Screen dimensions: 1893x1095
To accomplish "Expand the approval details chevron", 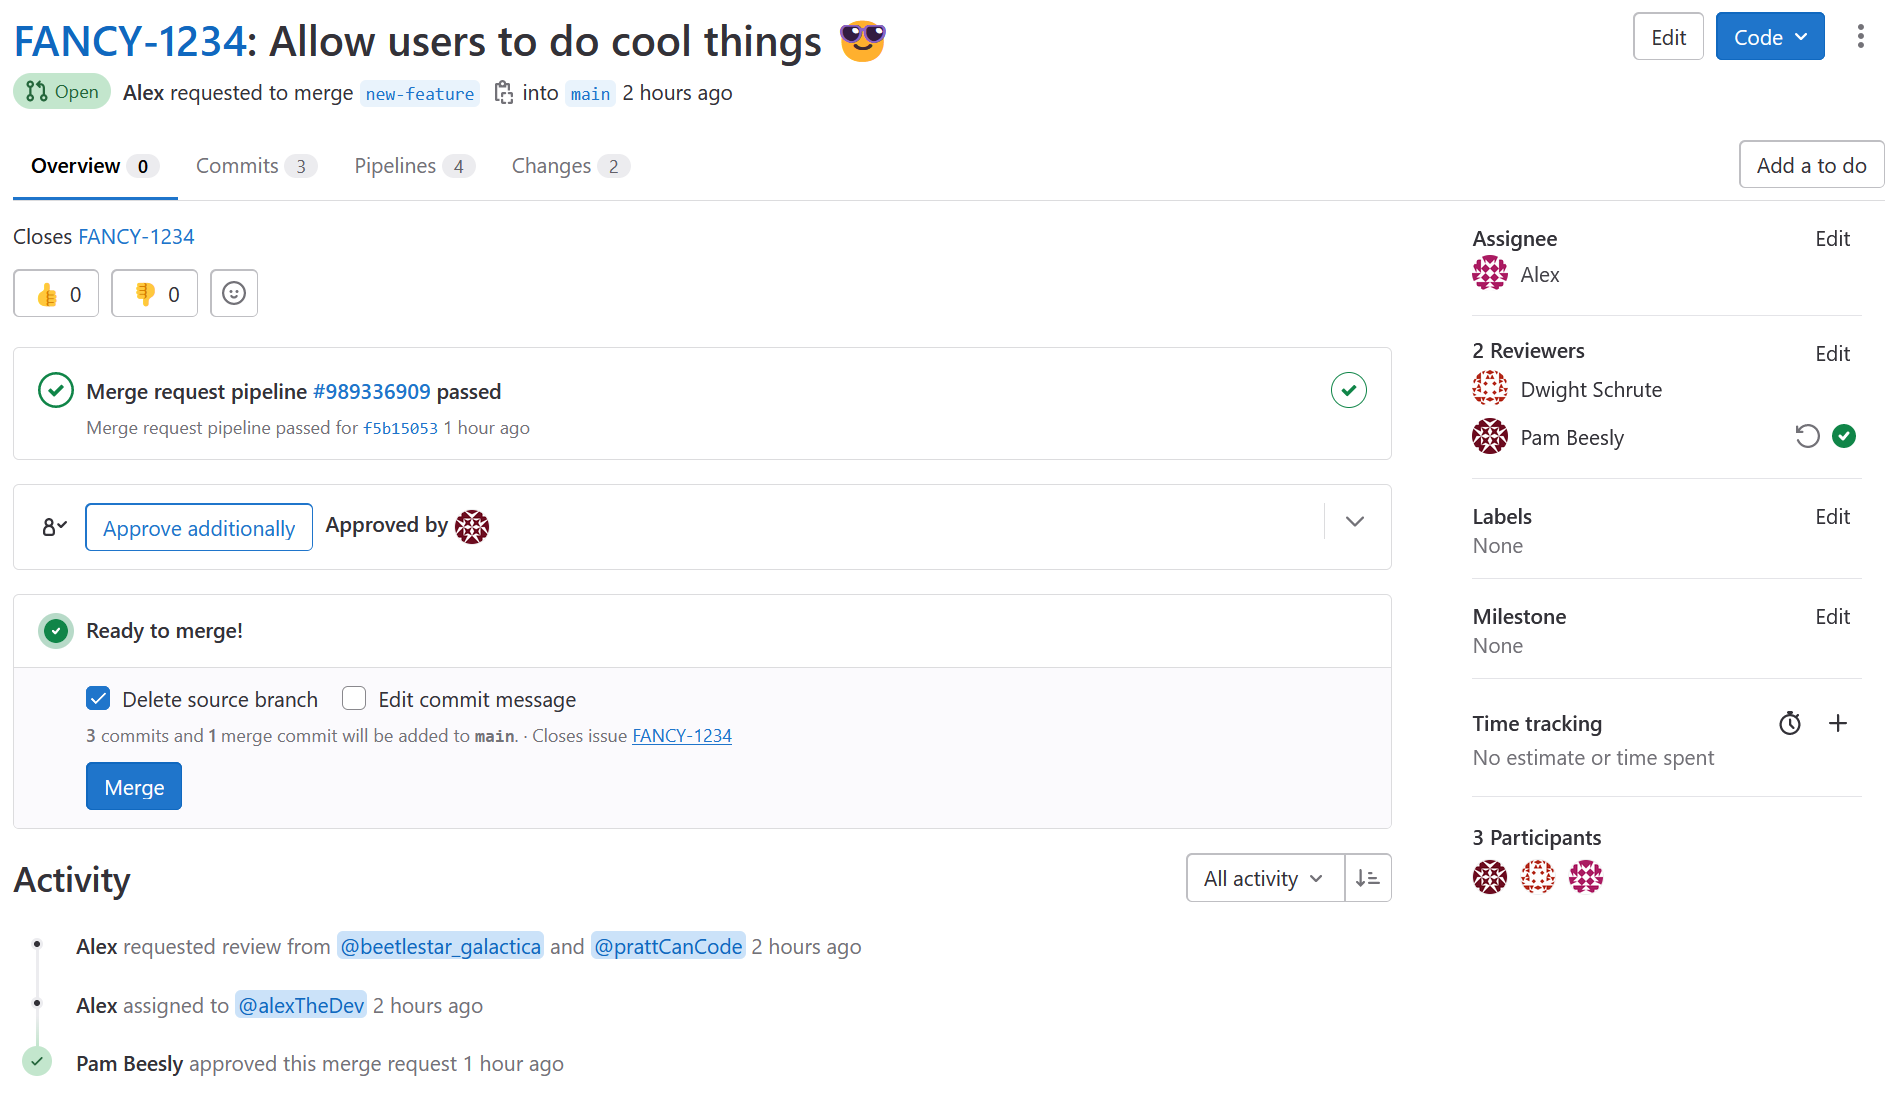I will (x=1355, y=522).
